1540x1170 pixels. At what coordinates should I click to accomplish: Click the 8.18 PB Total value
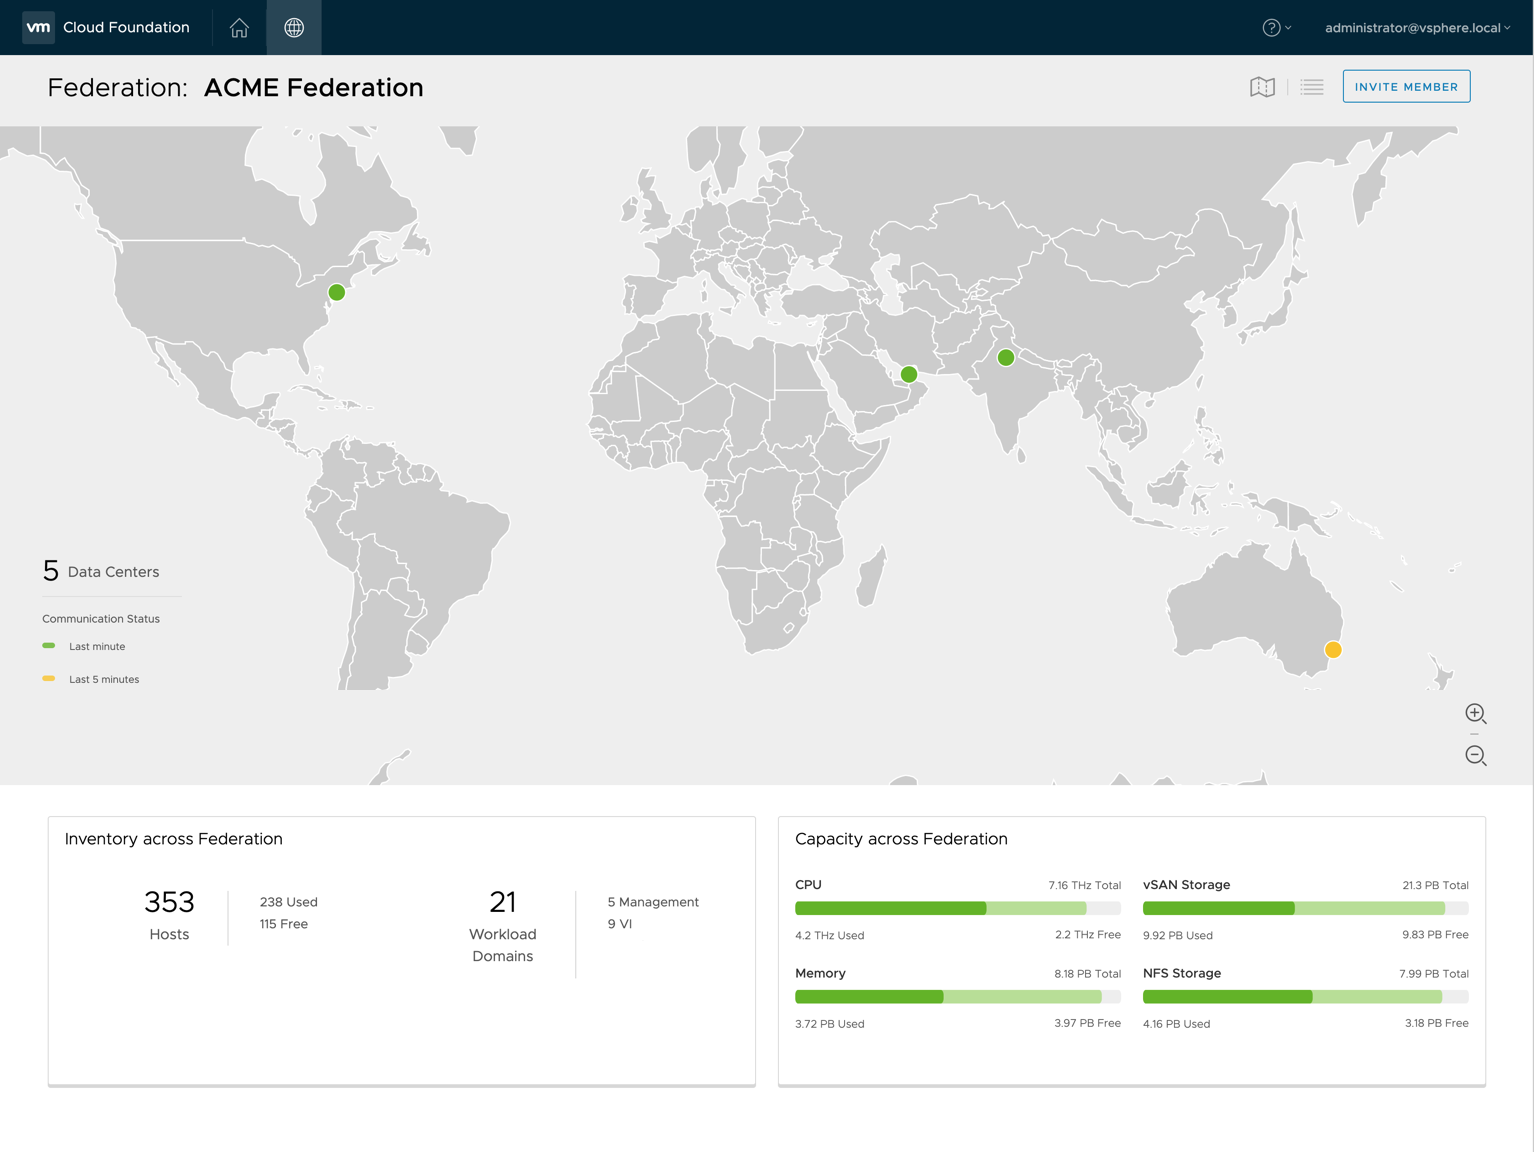1088,974
